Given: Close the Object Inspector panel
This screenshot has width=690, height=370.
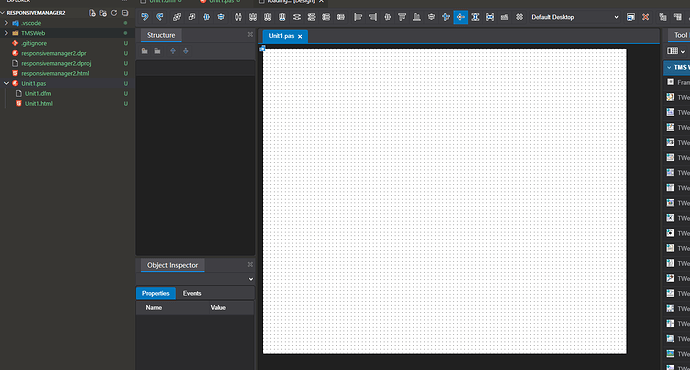Looking at the screenshot, I should coord(250,264).
